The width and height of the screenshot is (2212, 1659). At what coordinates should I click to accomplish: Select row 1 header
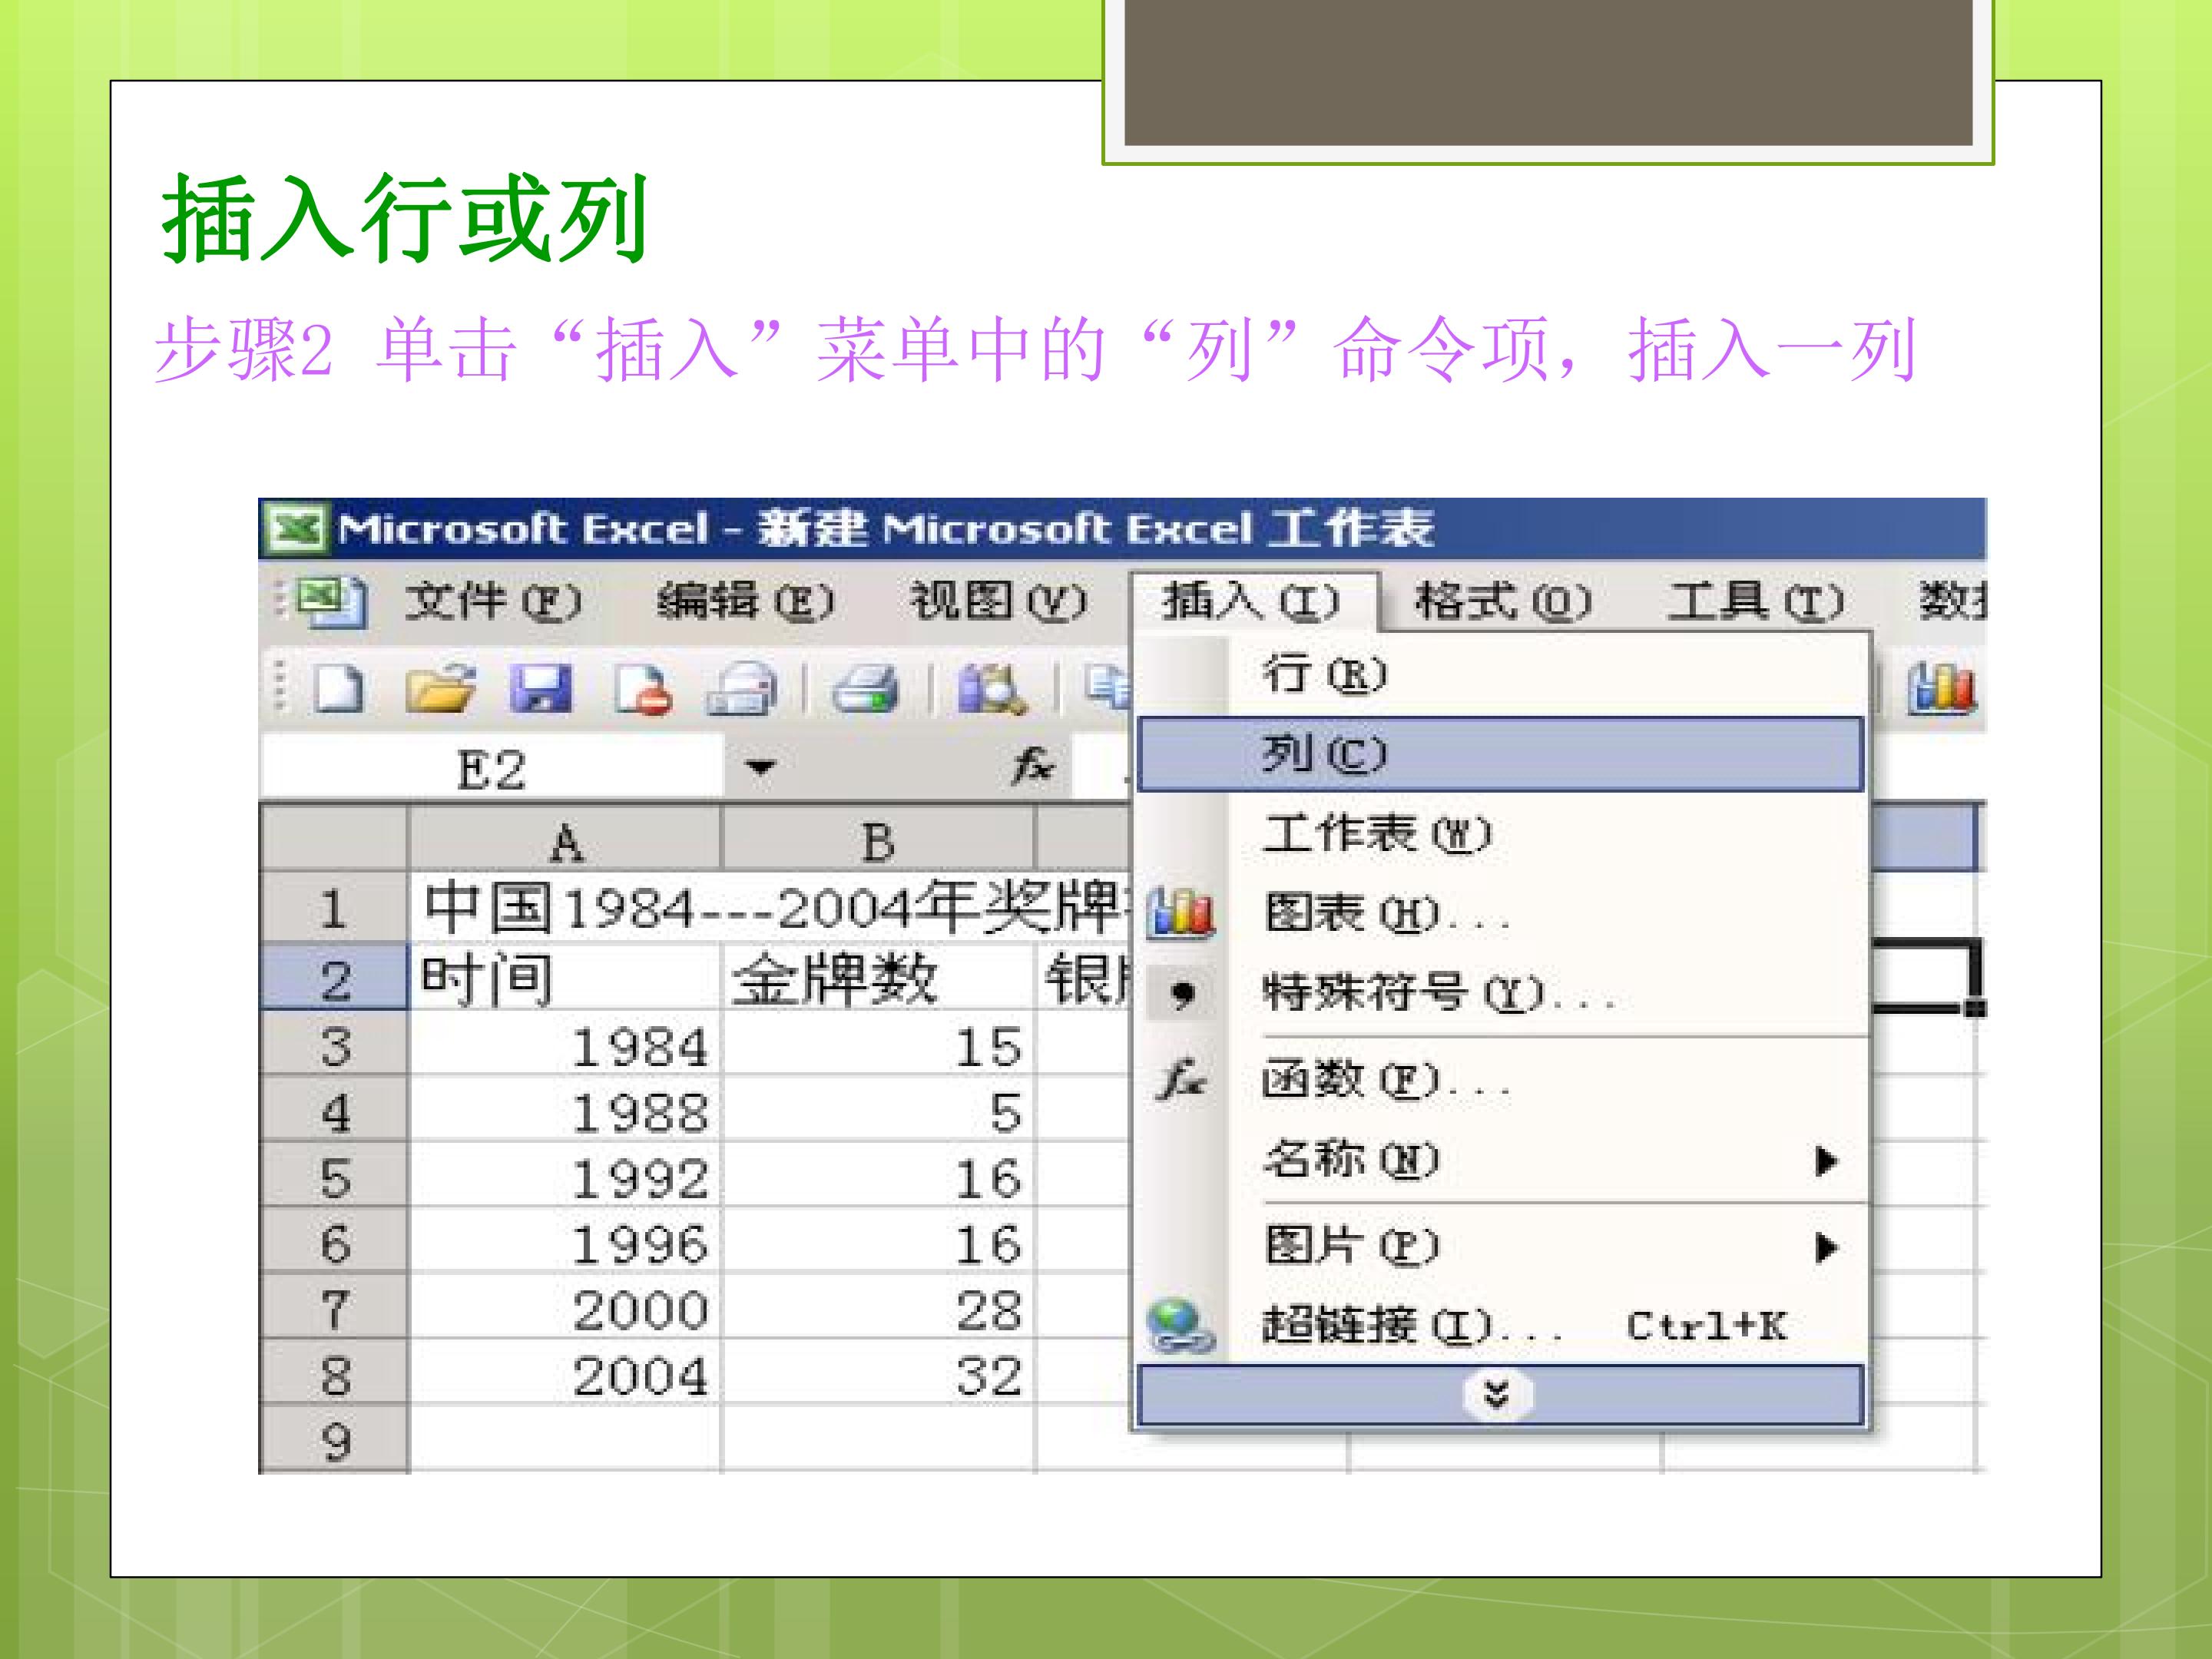pos(334,908)
